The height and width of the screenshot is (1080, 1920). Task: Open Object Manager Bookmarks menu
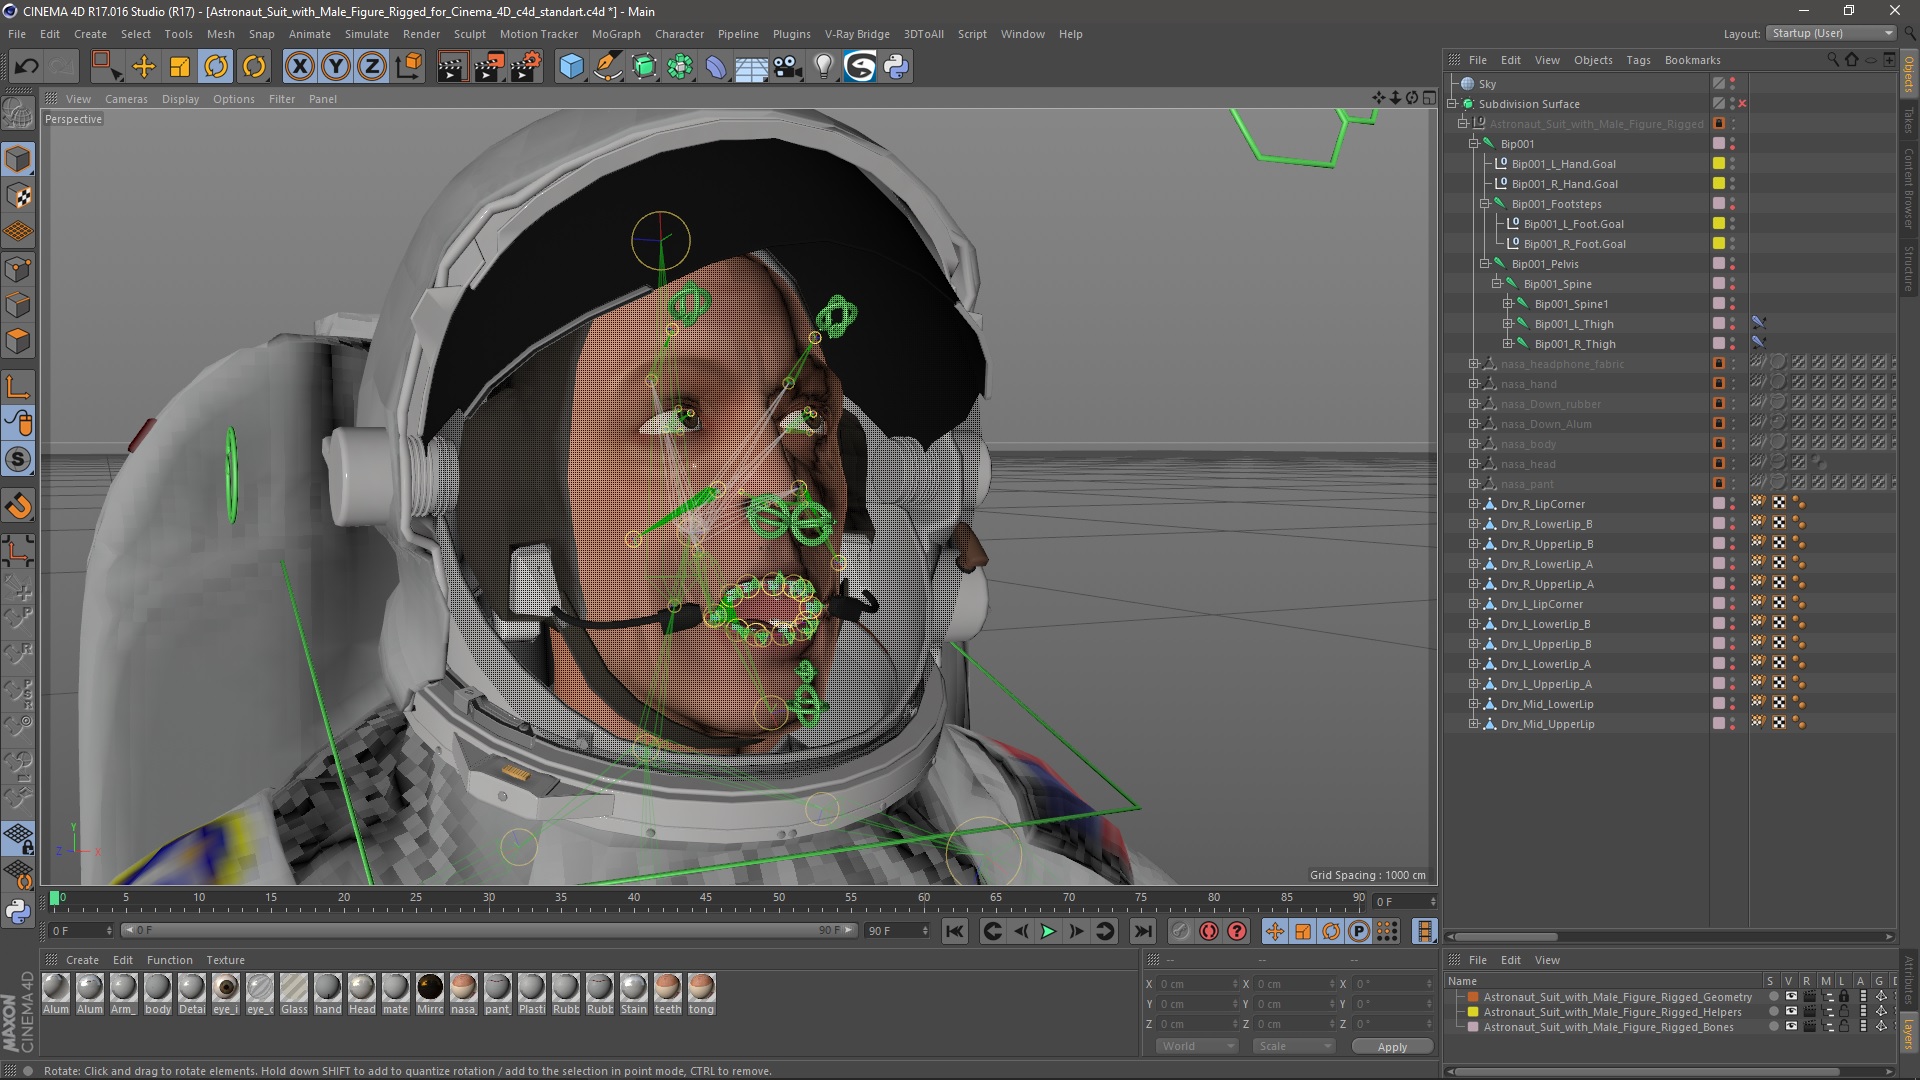pos(1692,60)
